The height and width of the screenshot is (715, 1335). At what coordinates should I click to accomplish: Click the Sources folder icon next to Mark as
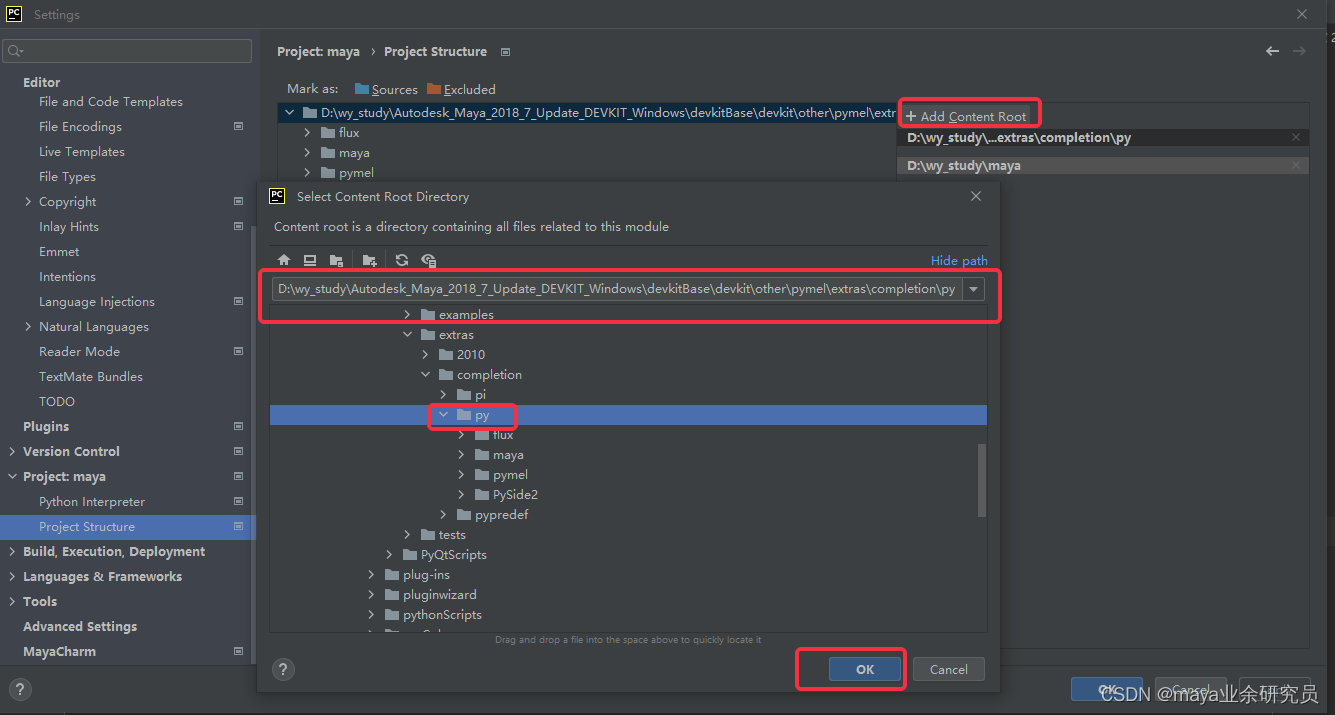tap(361, 89)
